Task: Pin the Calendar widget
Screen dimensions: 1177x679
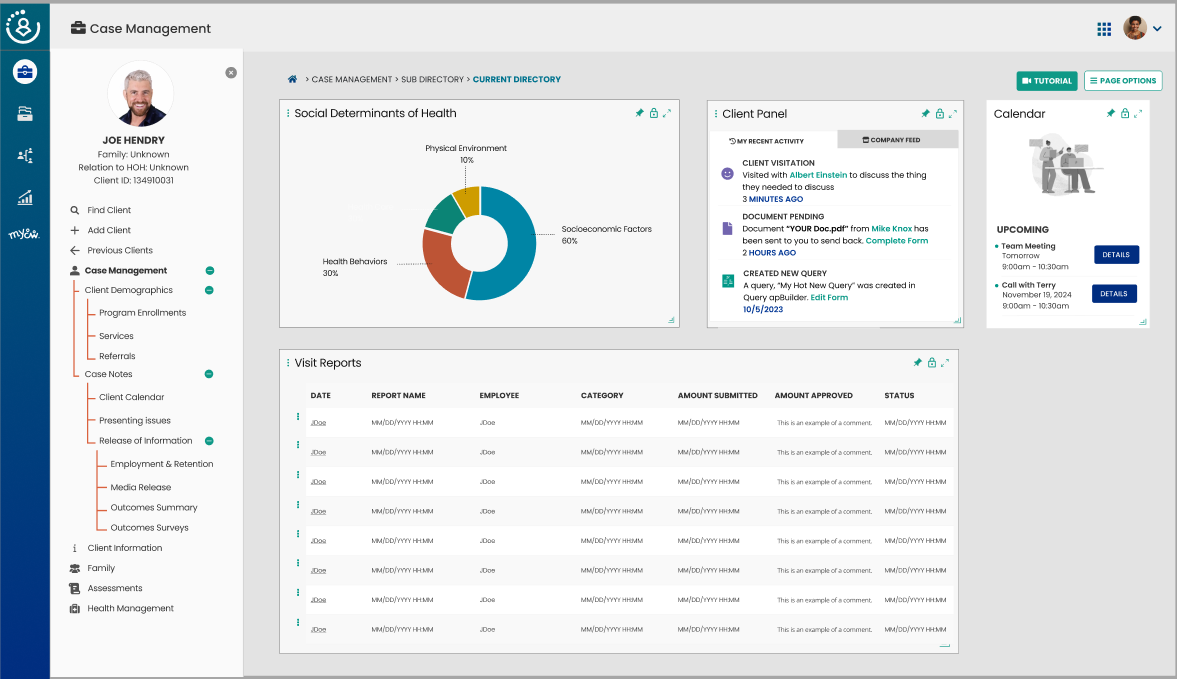Action: [1110, 113]
